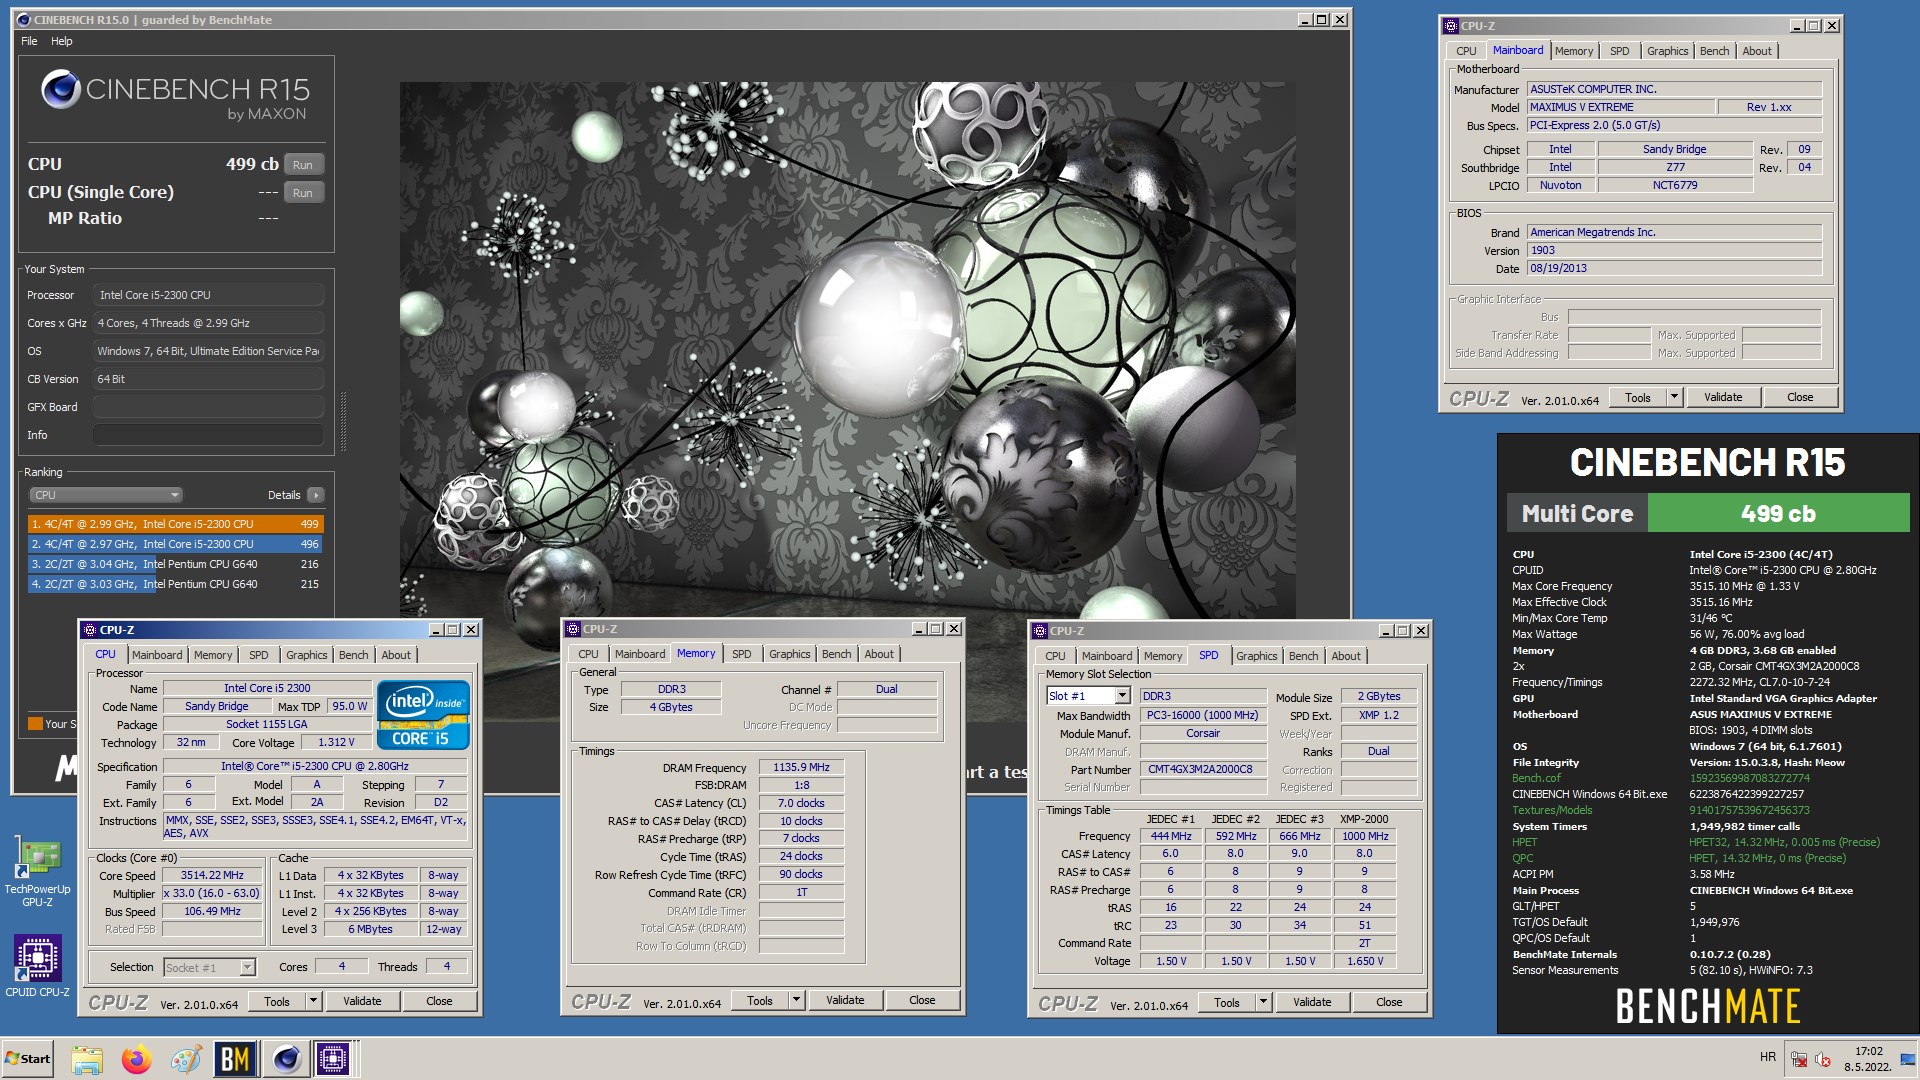Click Validate in CPU-Z CPU window

362,1001
